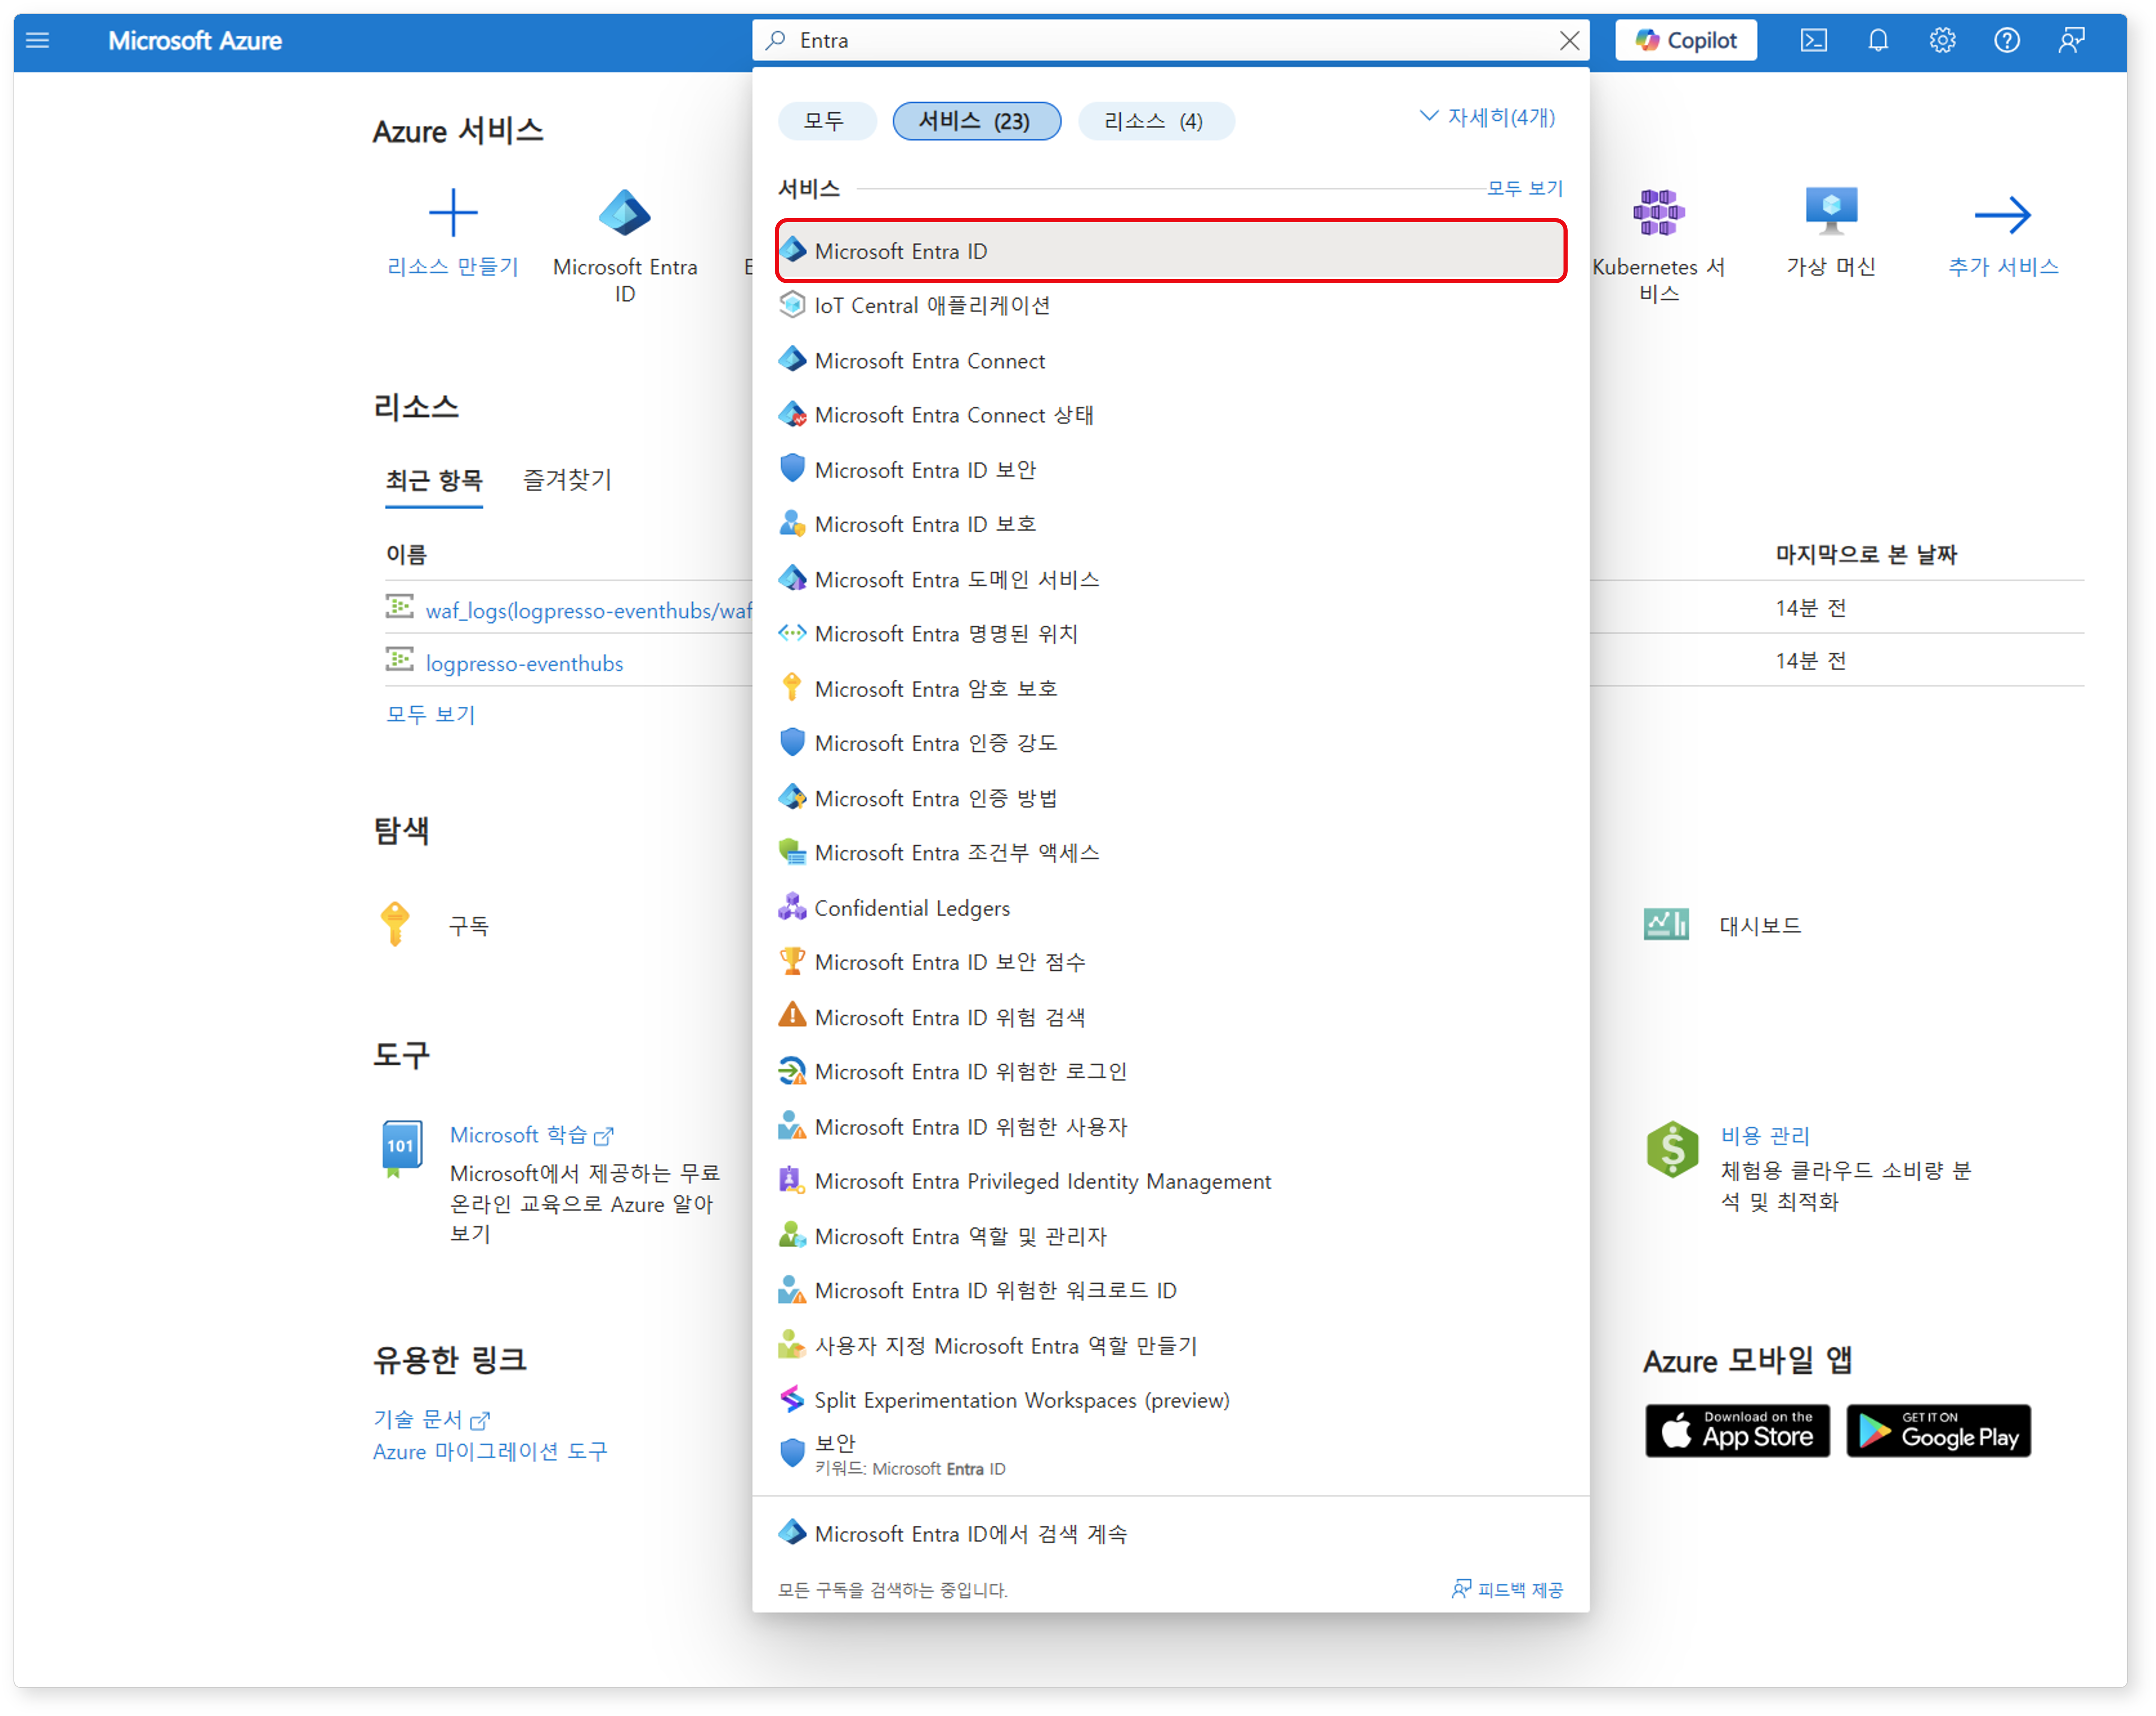Click Microsoft Entra 인증 방법 icon

pos(792,797)
